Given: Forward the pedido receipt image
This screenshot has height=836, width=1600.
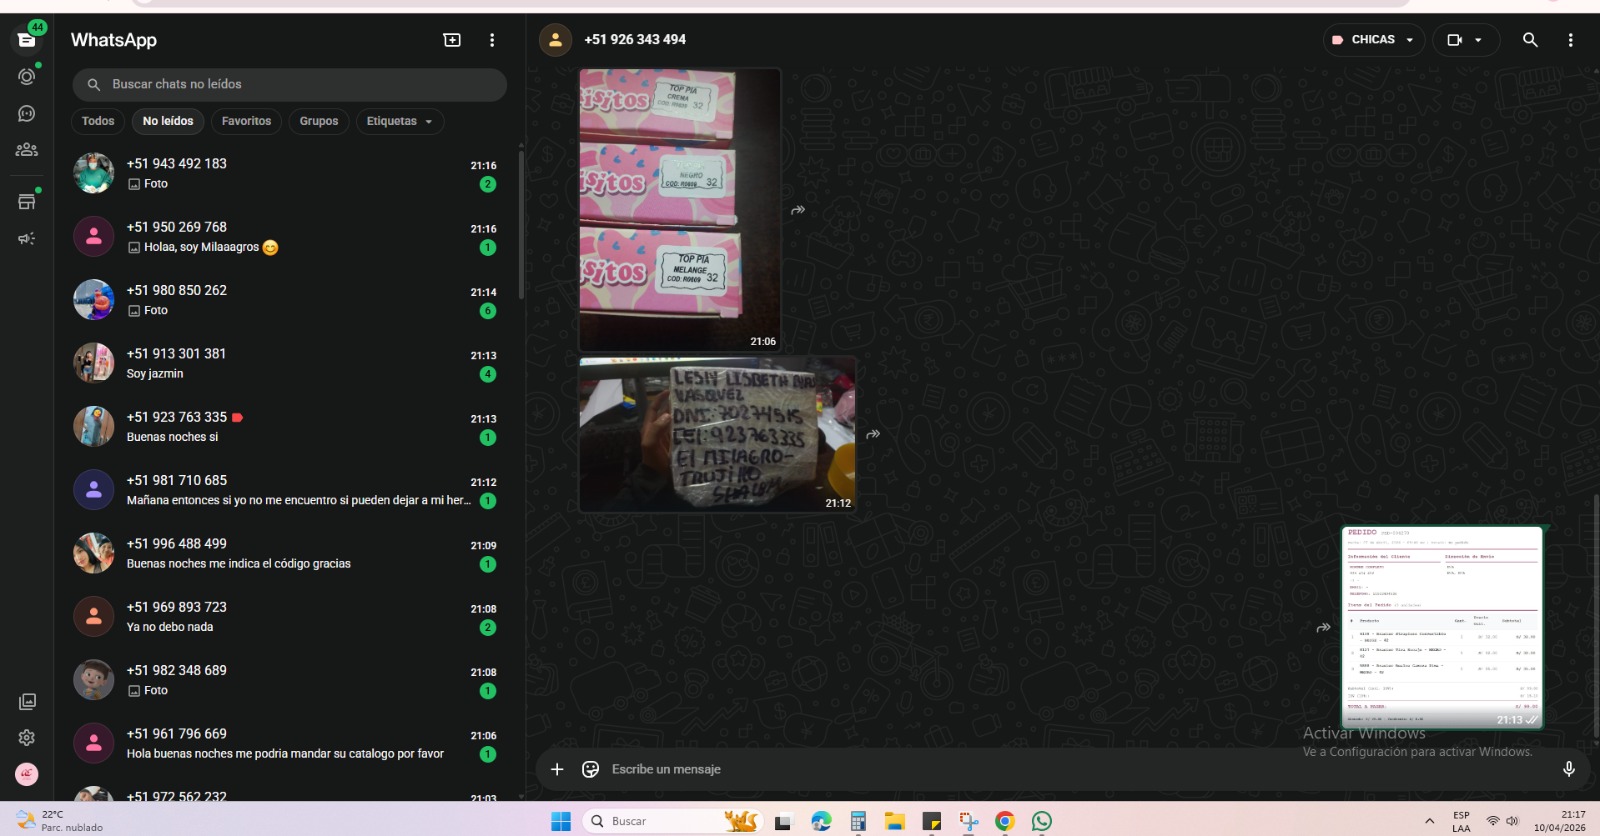Looking at the screenshot, I should (1323, 628).
